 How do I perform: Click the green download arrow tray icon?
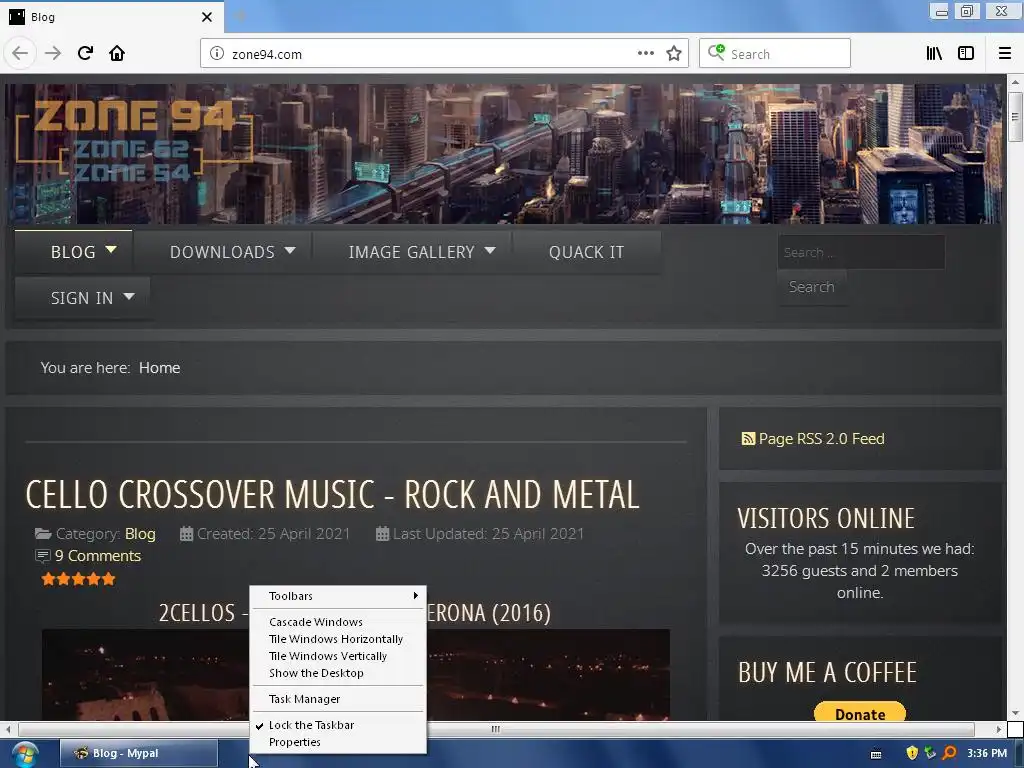pyautogui.click(x=931, y=753)
